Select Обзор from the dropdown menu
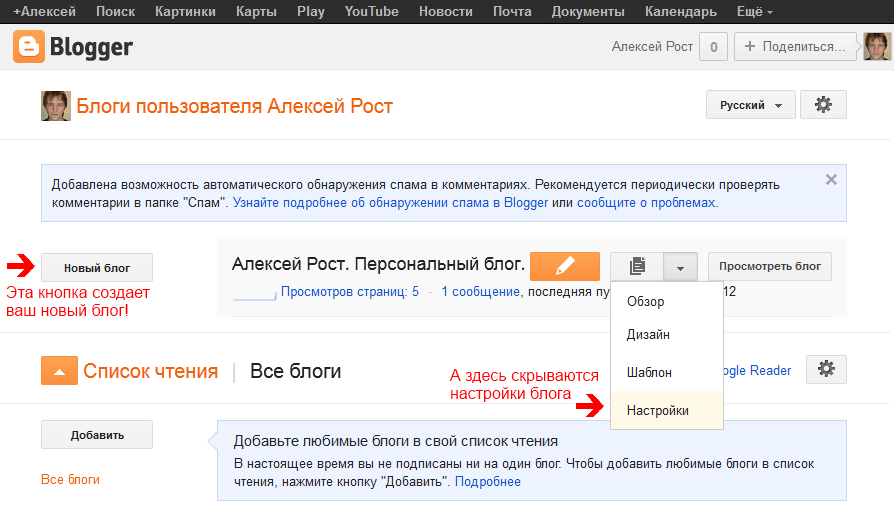 click(x=667, y=301)
